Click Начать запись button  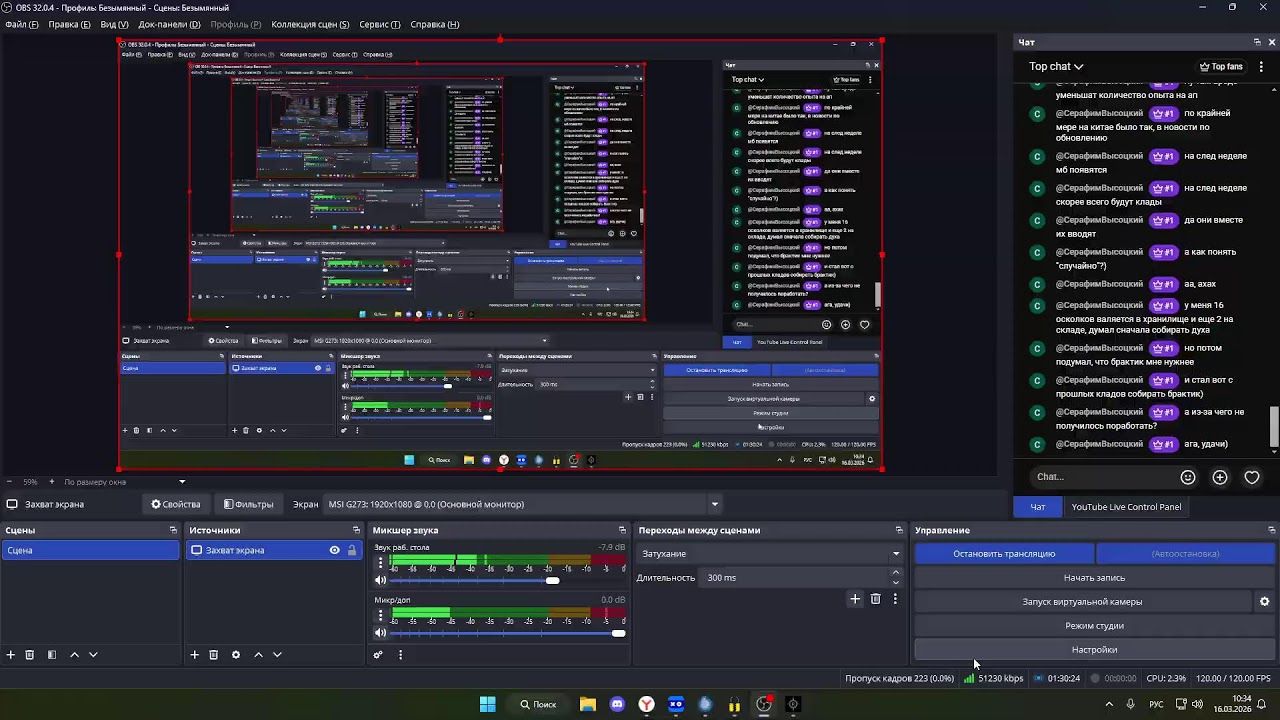[1094, 578]
